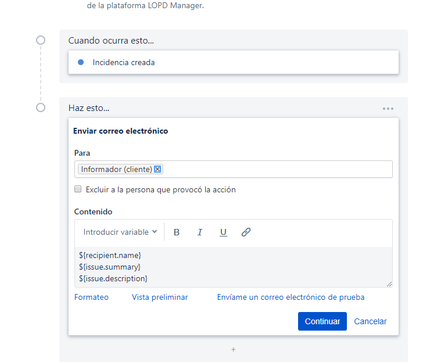The width and height of the screenshot is (423, 362).
Task: Open the three-dots menu of Haz esto
Action: click(388, 109)
